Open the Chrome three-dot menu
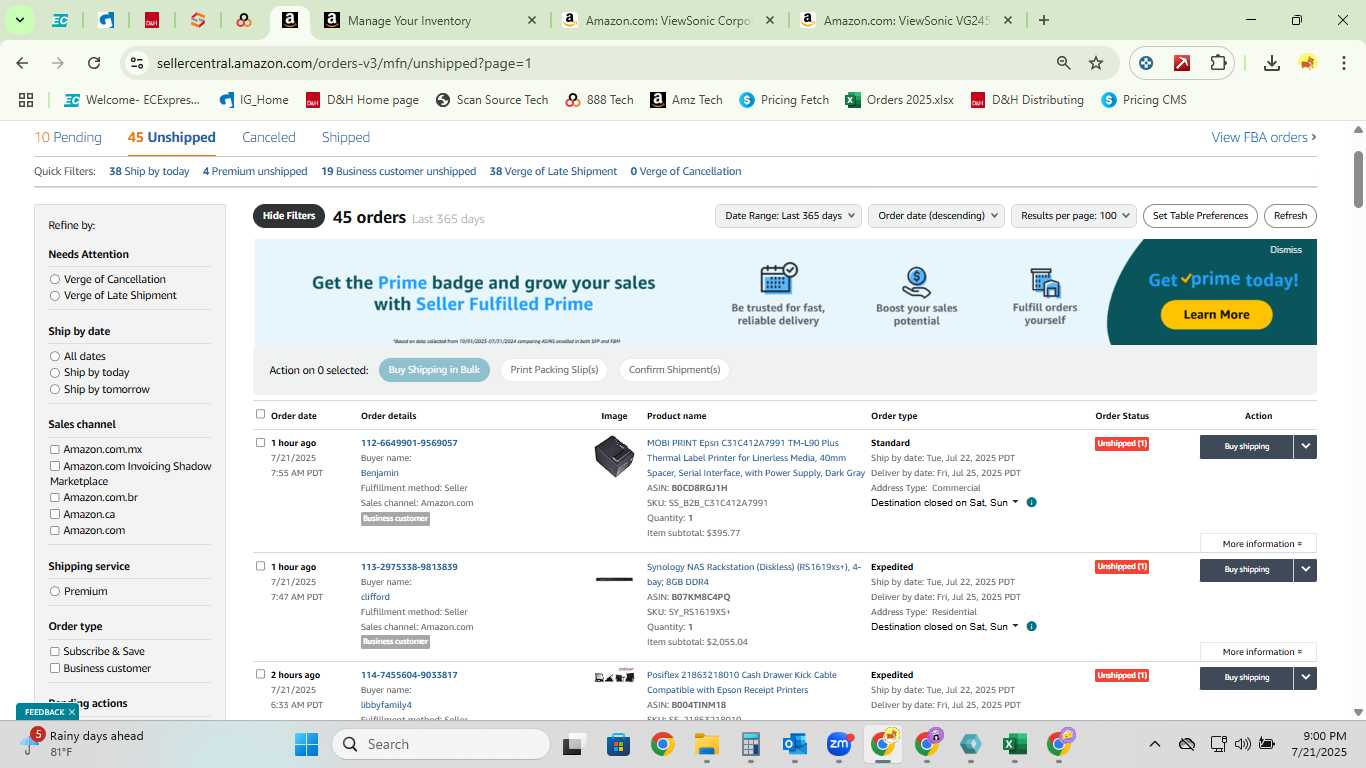 (x=1342, y=63)
